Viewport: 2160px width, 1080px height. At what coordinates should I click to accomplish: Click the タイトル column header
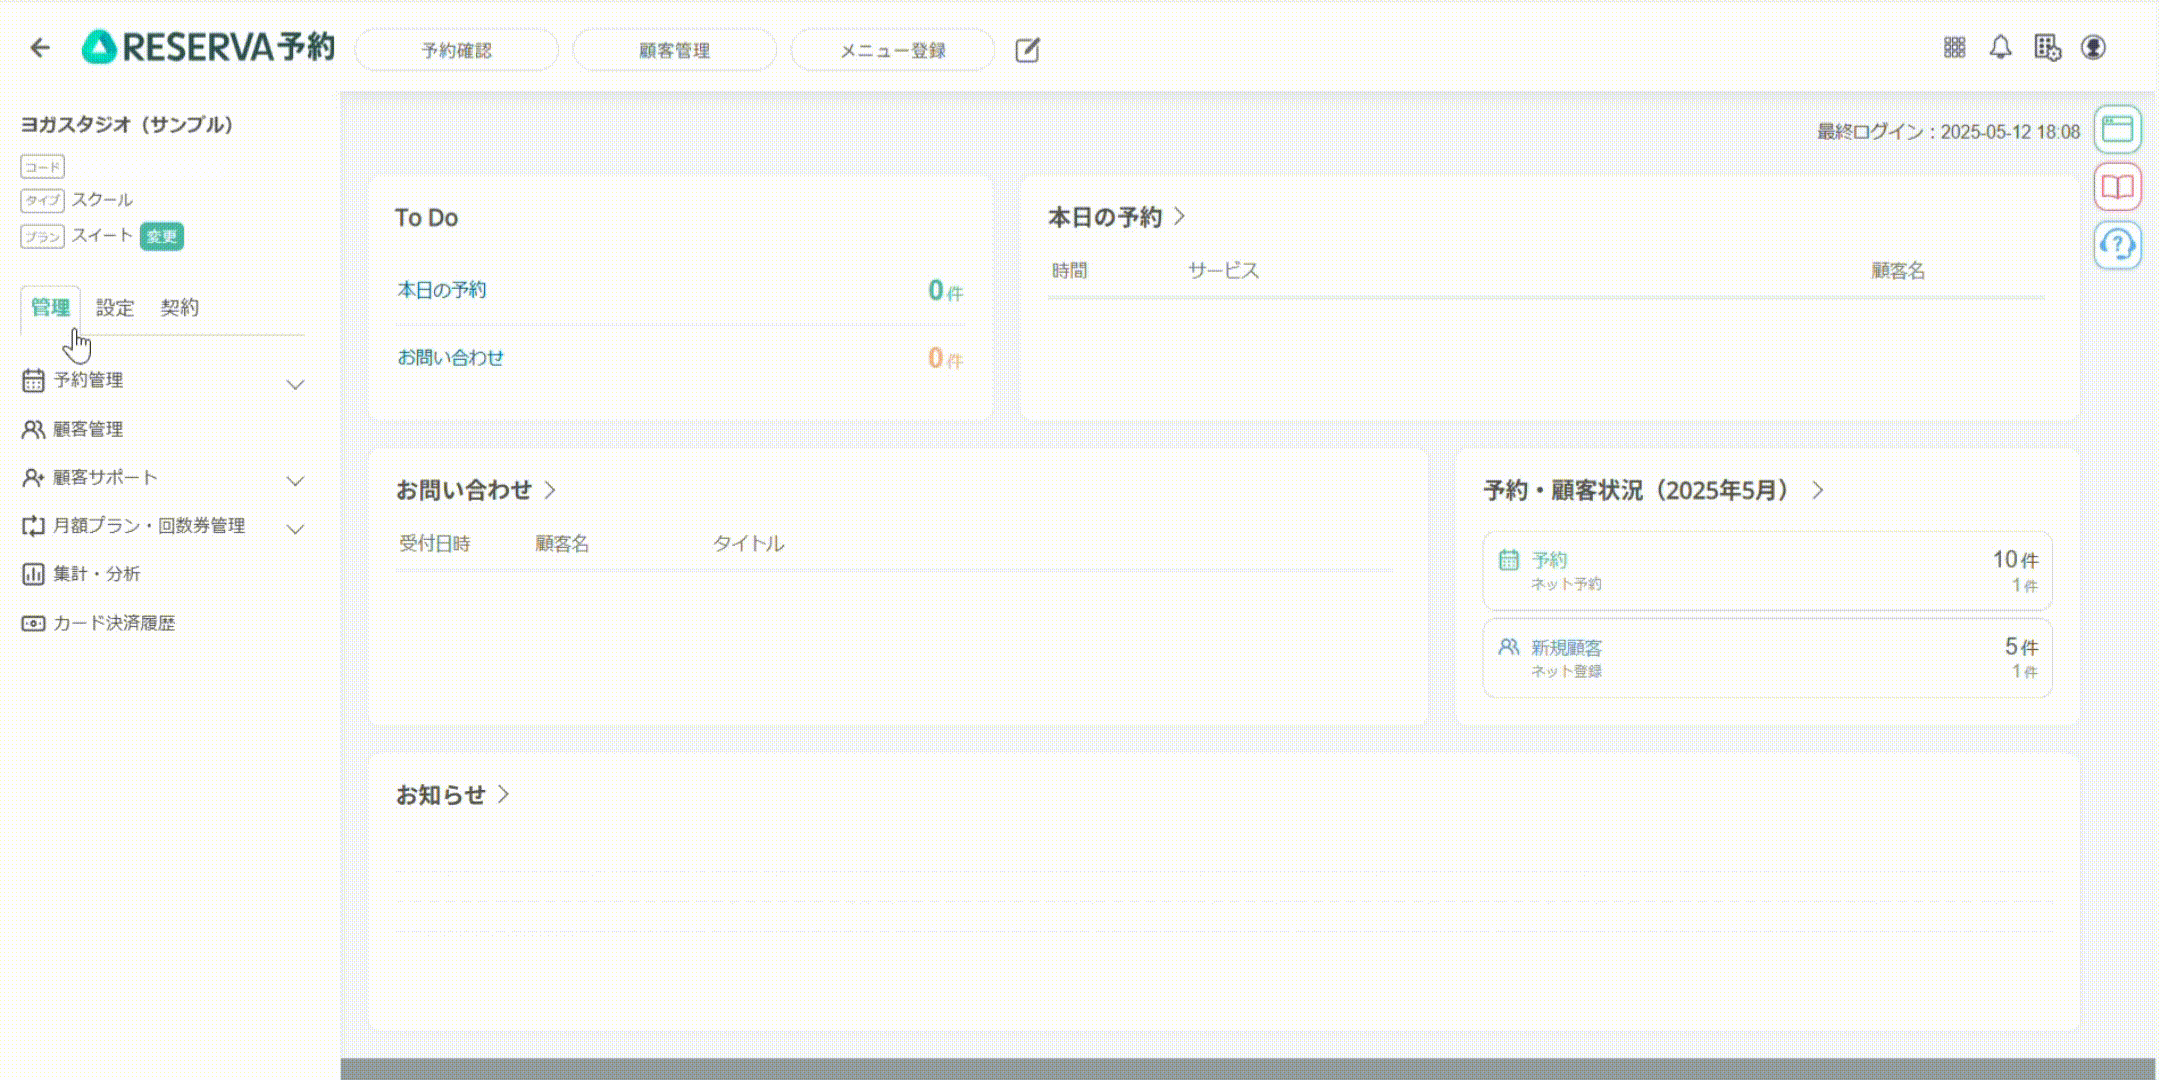pos(748,543)
